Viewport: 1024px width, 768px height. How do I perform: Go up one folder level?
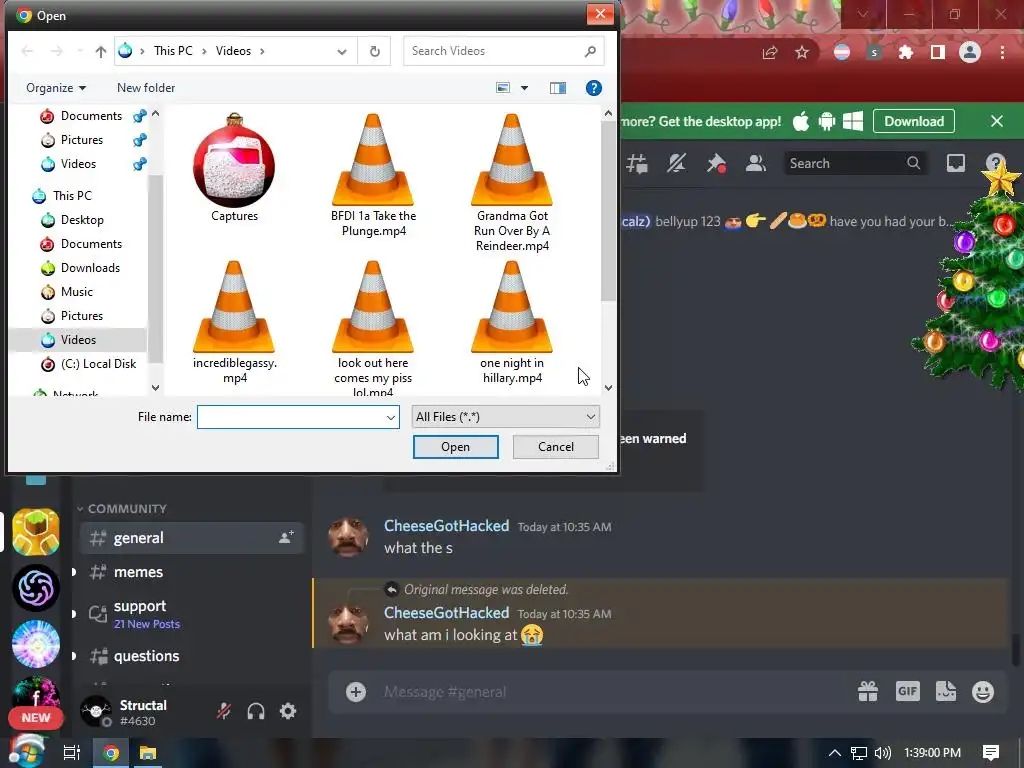[101, 51]
